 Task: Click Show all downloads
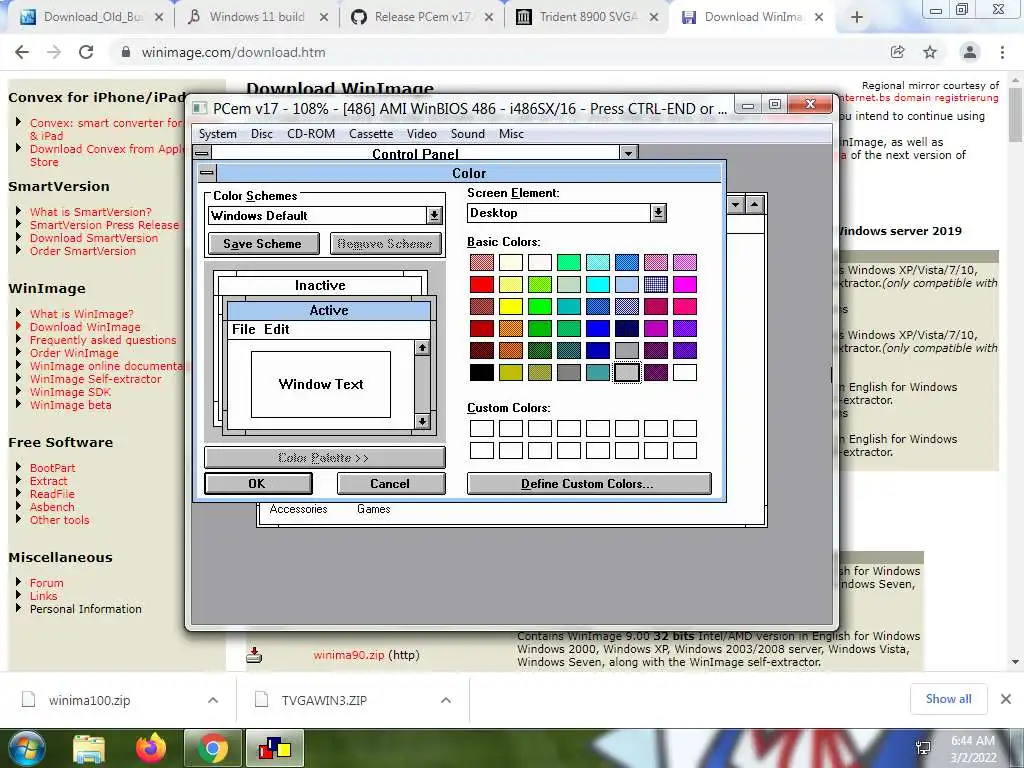(x=948, y=699)
